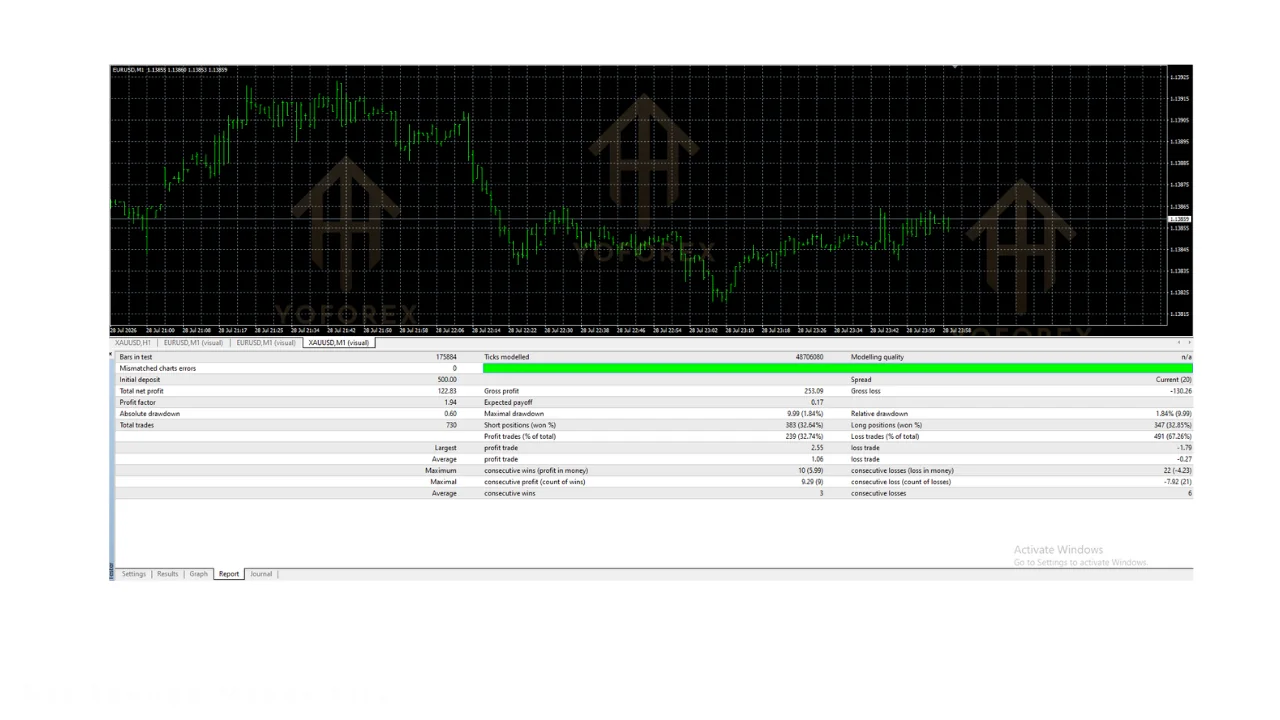Select the XAUUSD,M1 (visual) chart tab
This screenshot has width=1280, height=720.
[339, 343]
